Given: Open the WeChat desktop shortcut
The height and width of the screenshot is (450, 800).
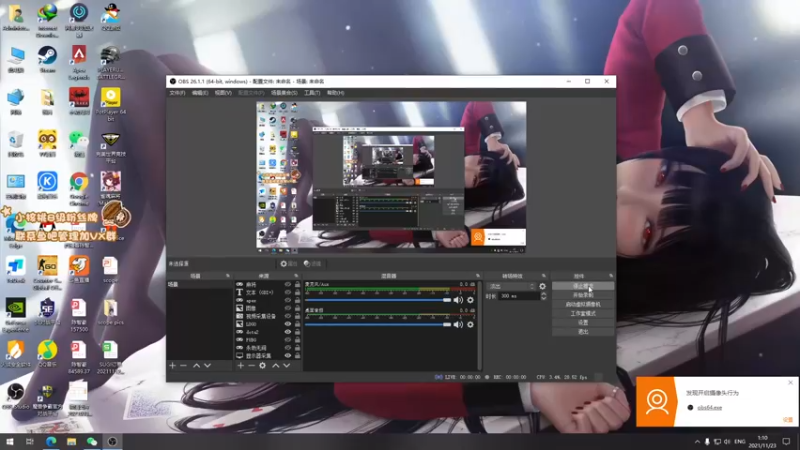Looking at the screenshot, I should click(x=79, y=144).
